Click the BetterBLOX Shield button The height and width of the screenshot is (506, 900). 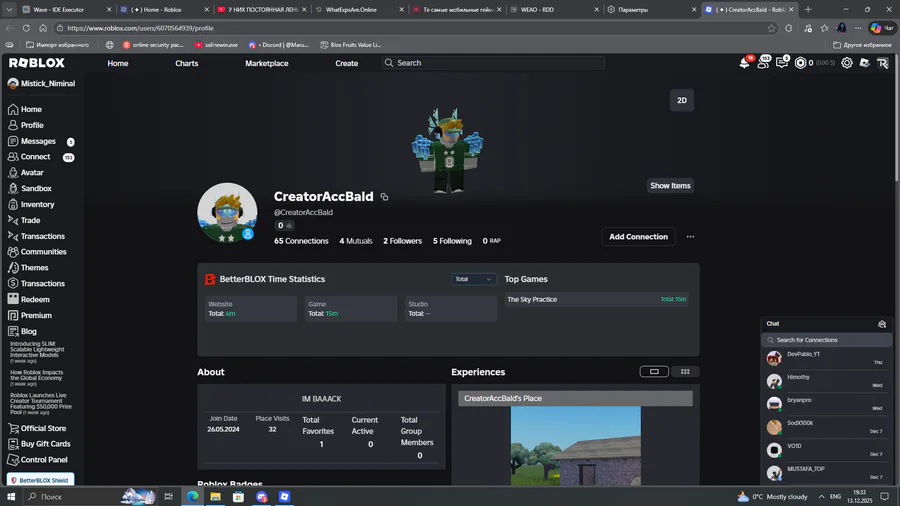coord(41,481)
